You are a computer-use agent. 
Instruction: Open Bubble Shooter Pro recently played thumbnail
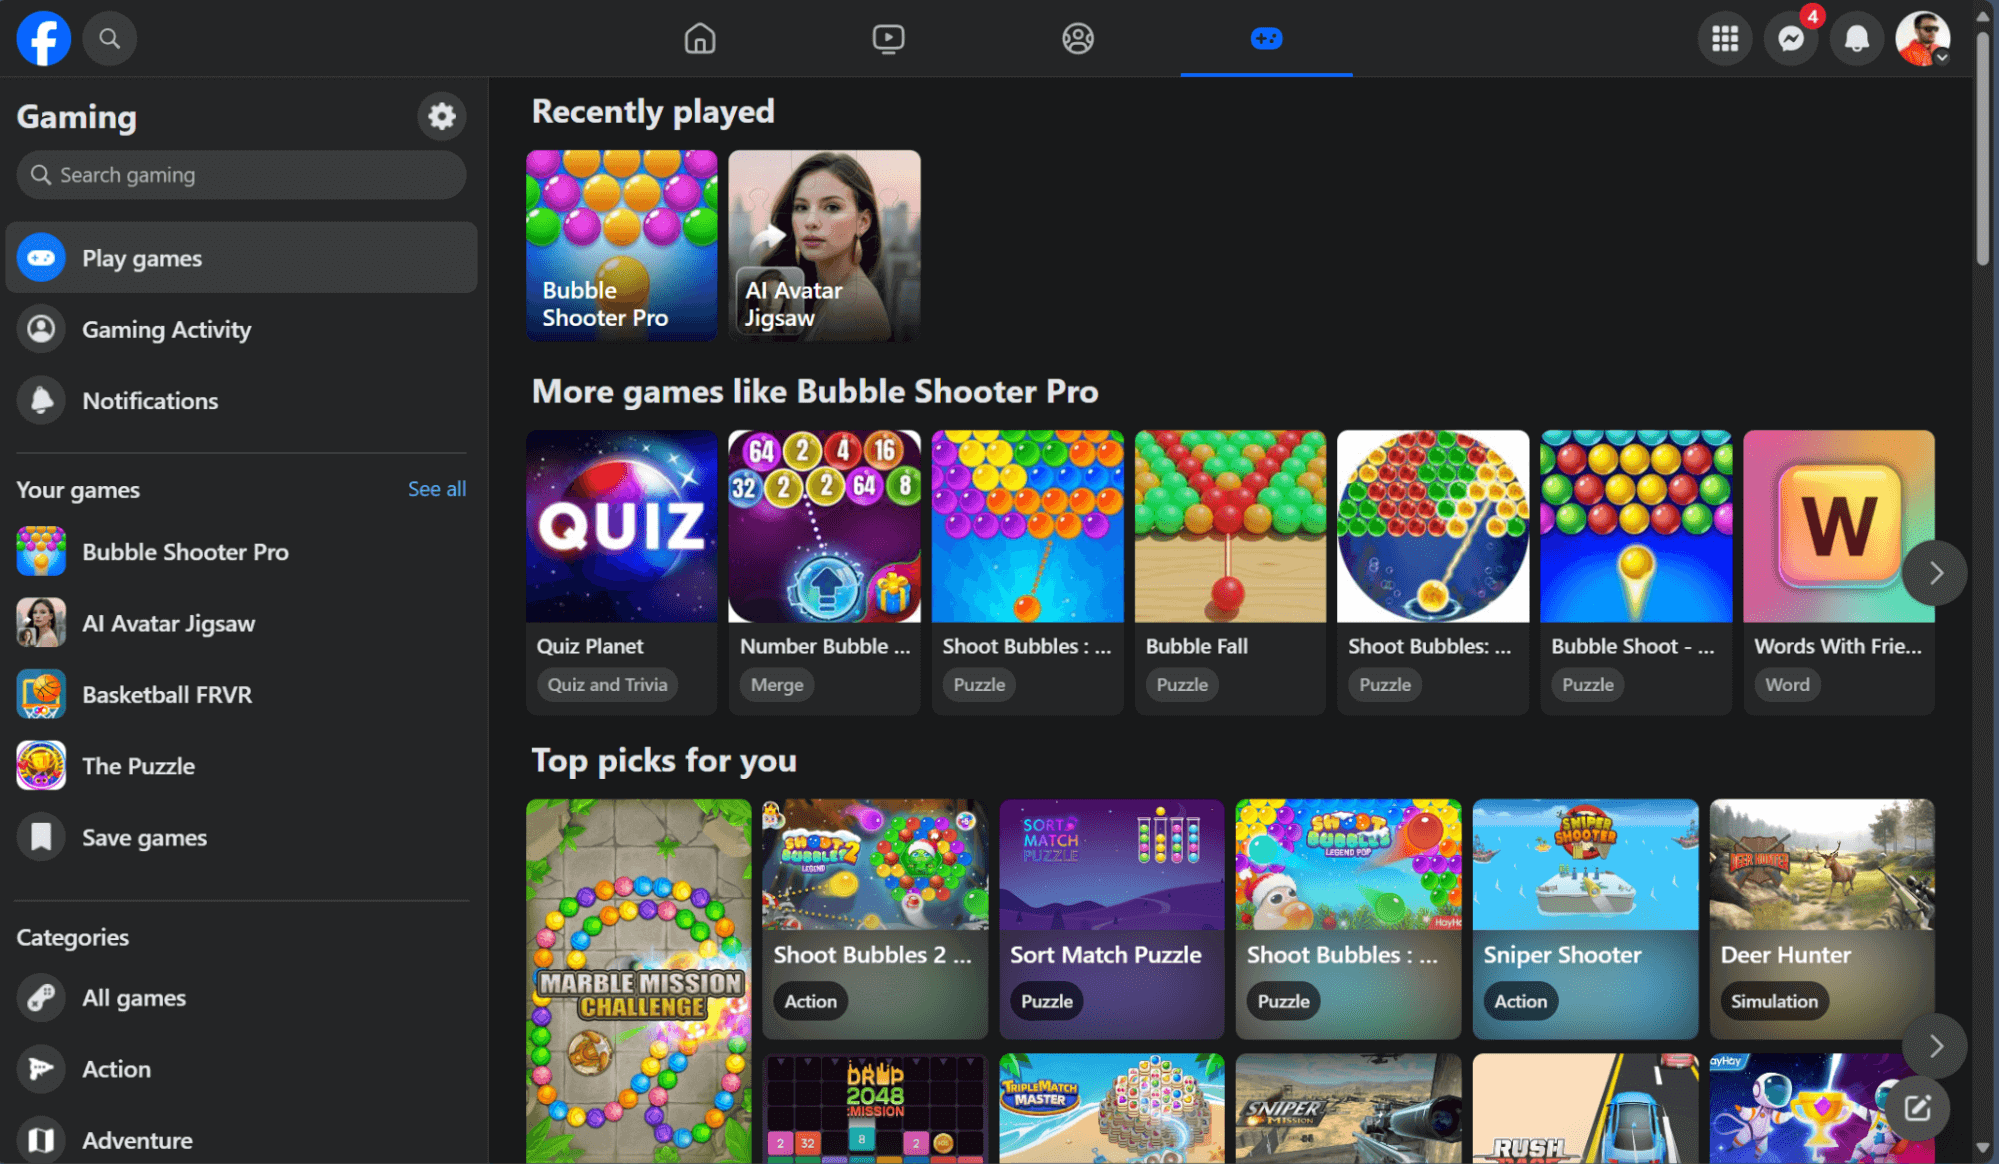[x=621, y=245]
